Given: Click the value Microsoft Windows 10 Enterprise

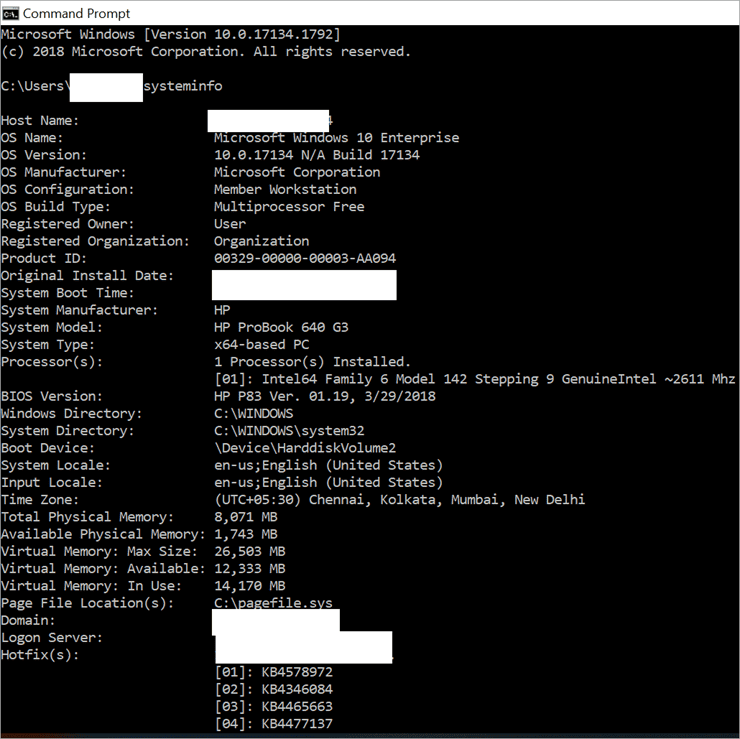Looking at the screenshot, I should 336,138.
